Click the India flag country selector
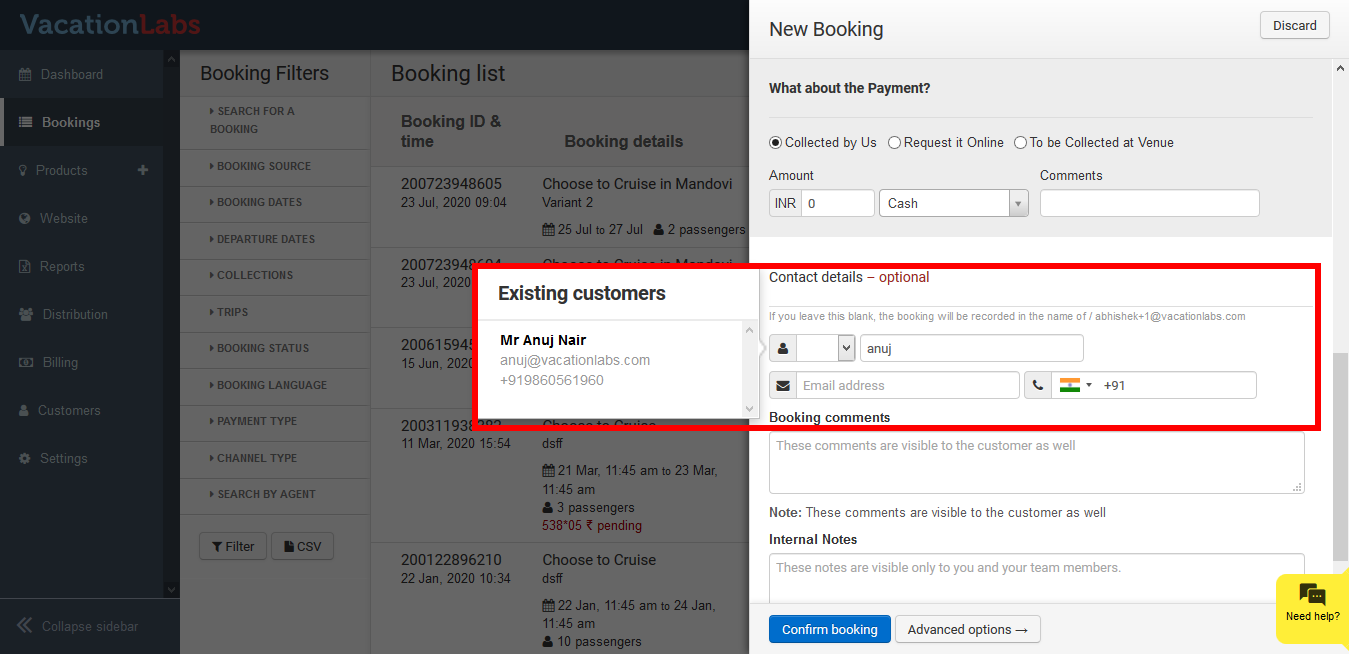 (x=1075, y=385)
